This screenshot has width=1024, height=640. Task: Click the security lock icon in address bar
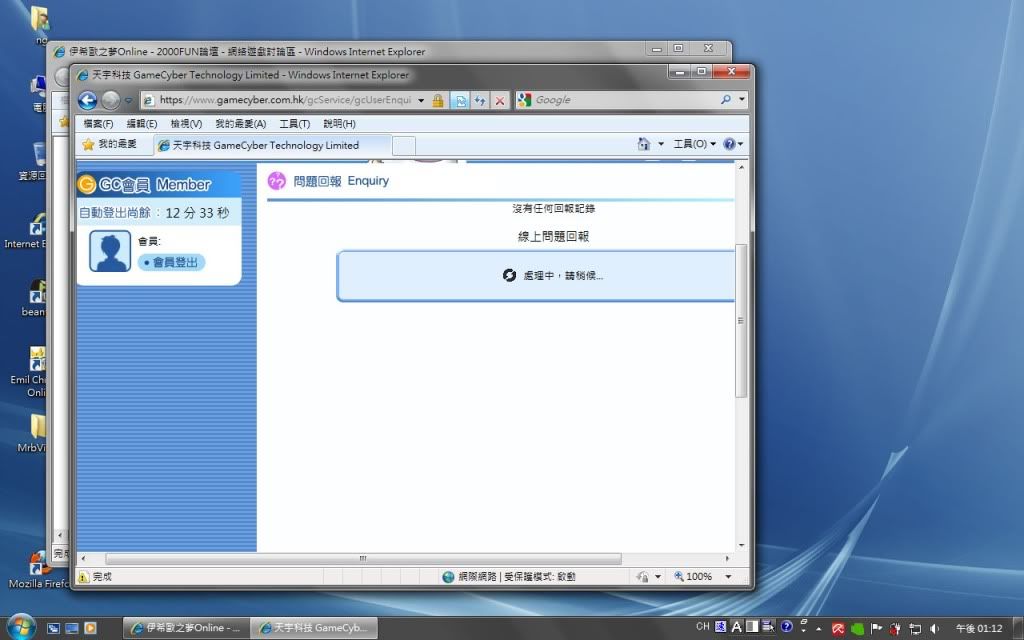click(x=438, y=101)
